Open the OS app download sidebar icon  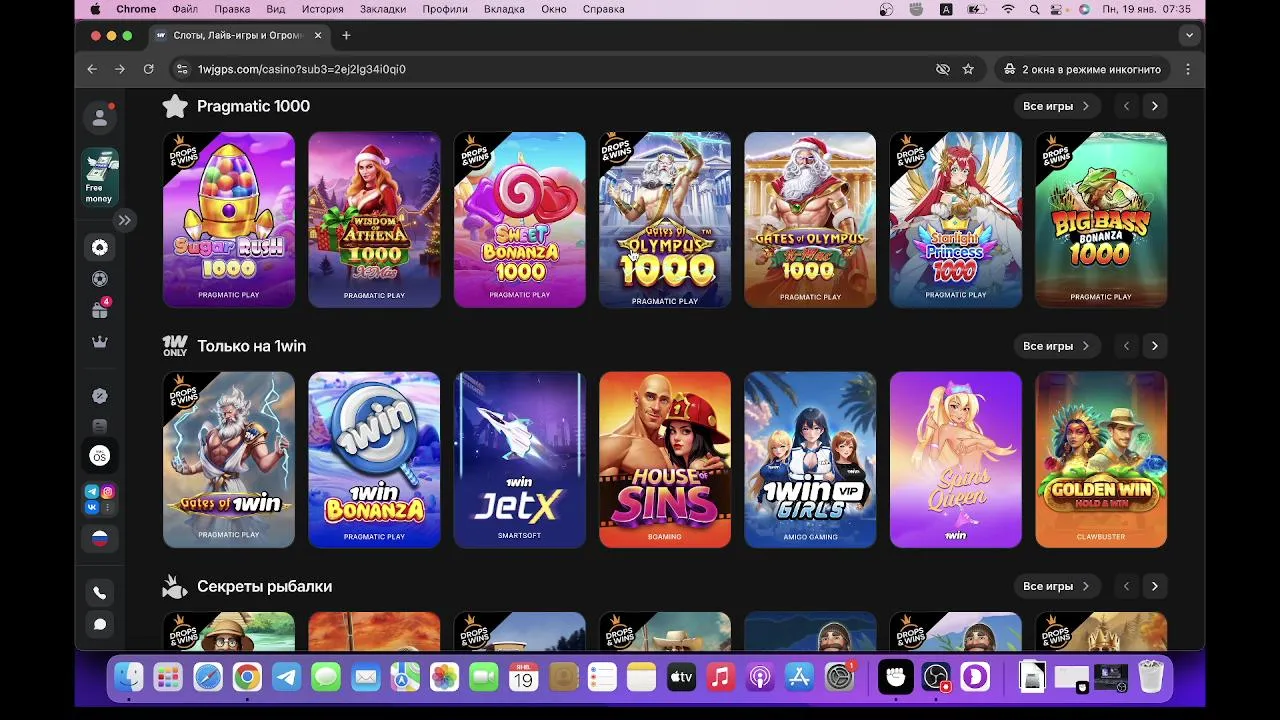point(100,456)
